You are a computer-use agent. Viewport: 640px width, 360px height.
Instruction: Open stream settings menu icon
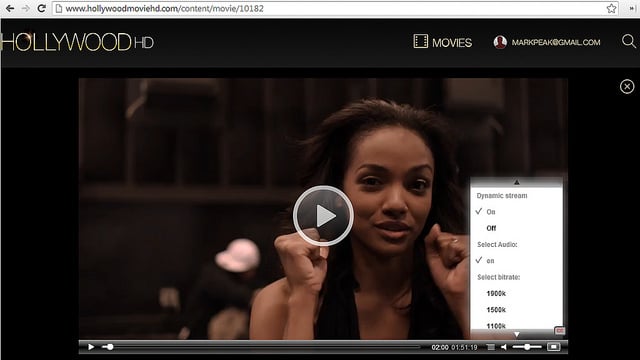(x=491, y=347)
